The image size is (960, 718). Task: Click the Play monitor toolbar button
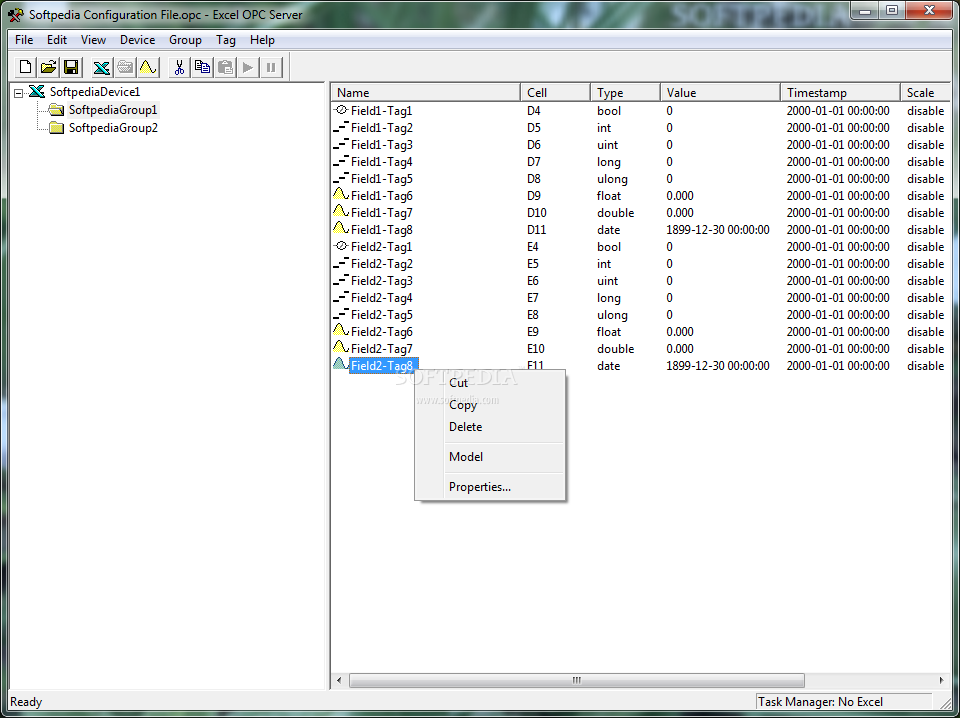tap(248, 67)
